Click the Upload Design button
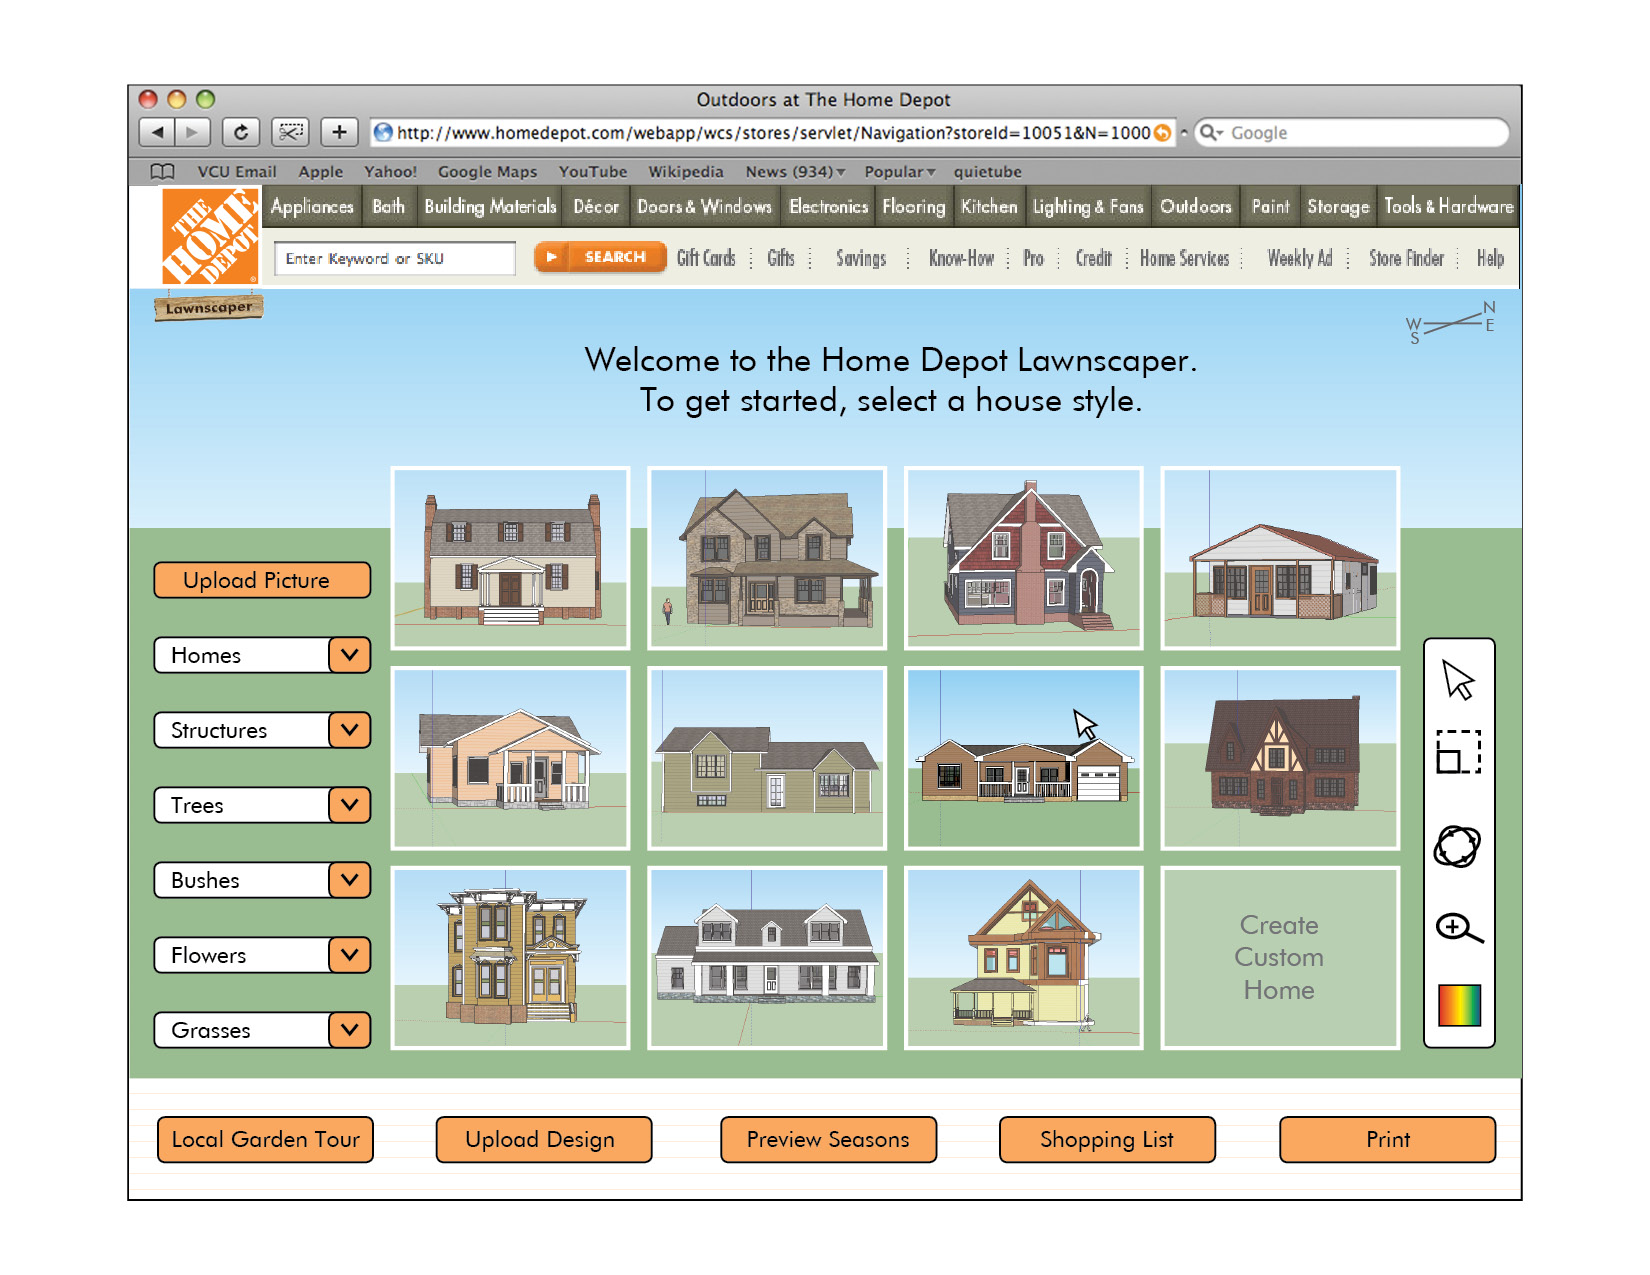Image resolution: width=1650 pixels, height=1275 pixels. click(x=544, y=1139)
